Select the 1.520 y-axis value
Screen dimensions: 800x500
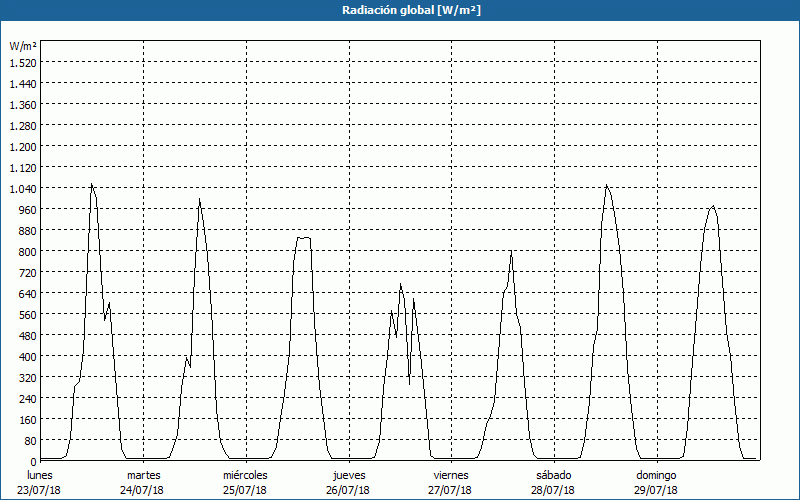click(23, 62)
